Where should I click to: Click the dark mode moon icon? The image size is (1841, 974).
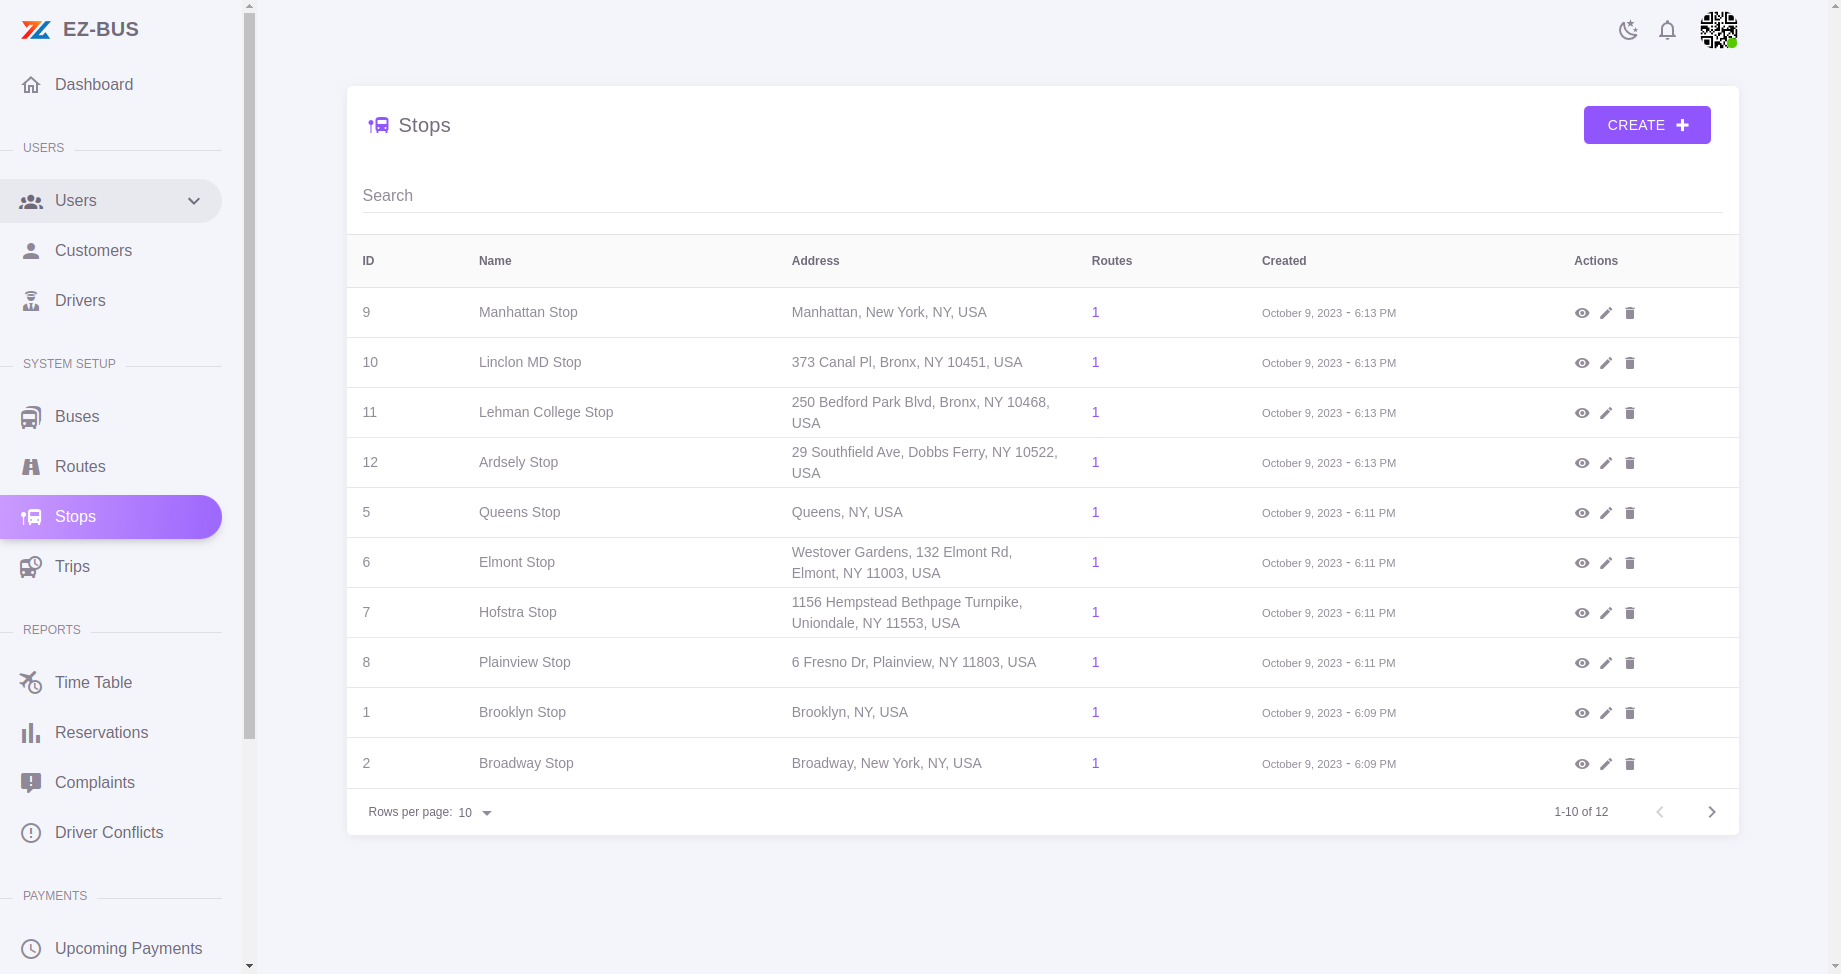[1628, 30]
